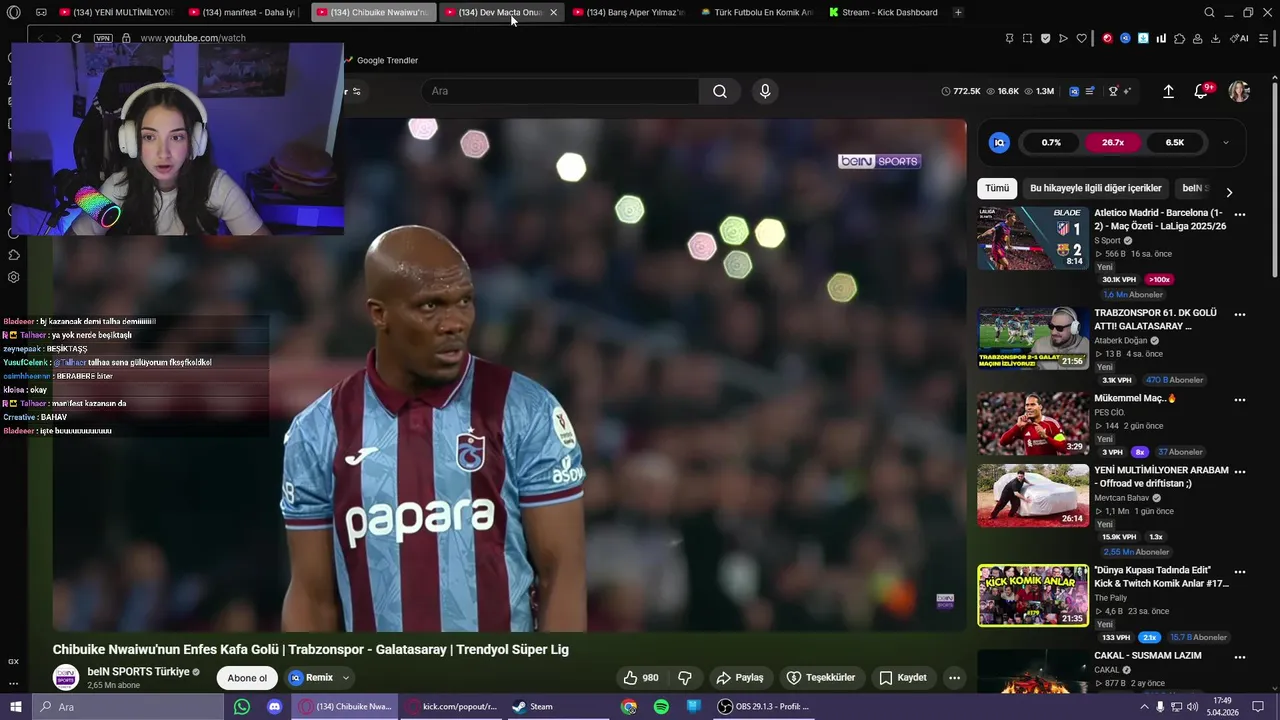Open the video's three-dot more actions
This screenshot has height=720, width=1280.
tap(954, 677)
